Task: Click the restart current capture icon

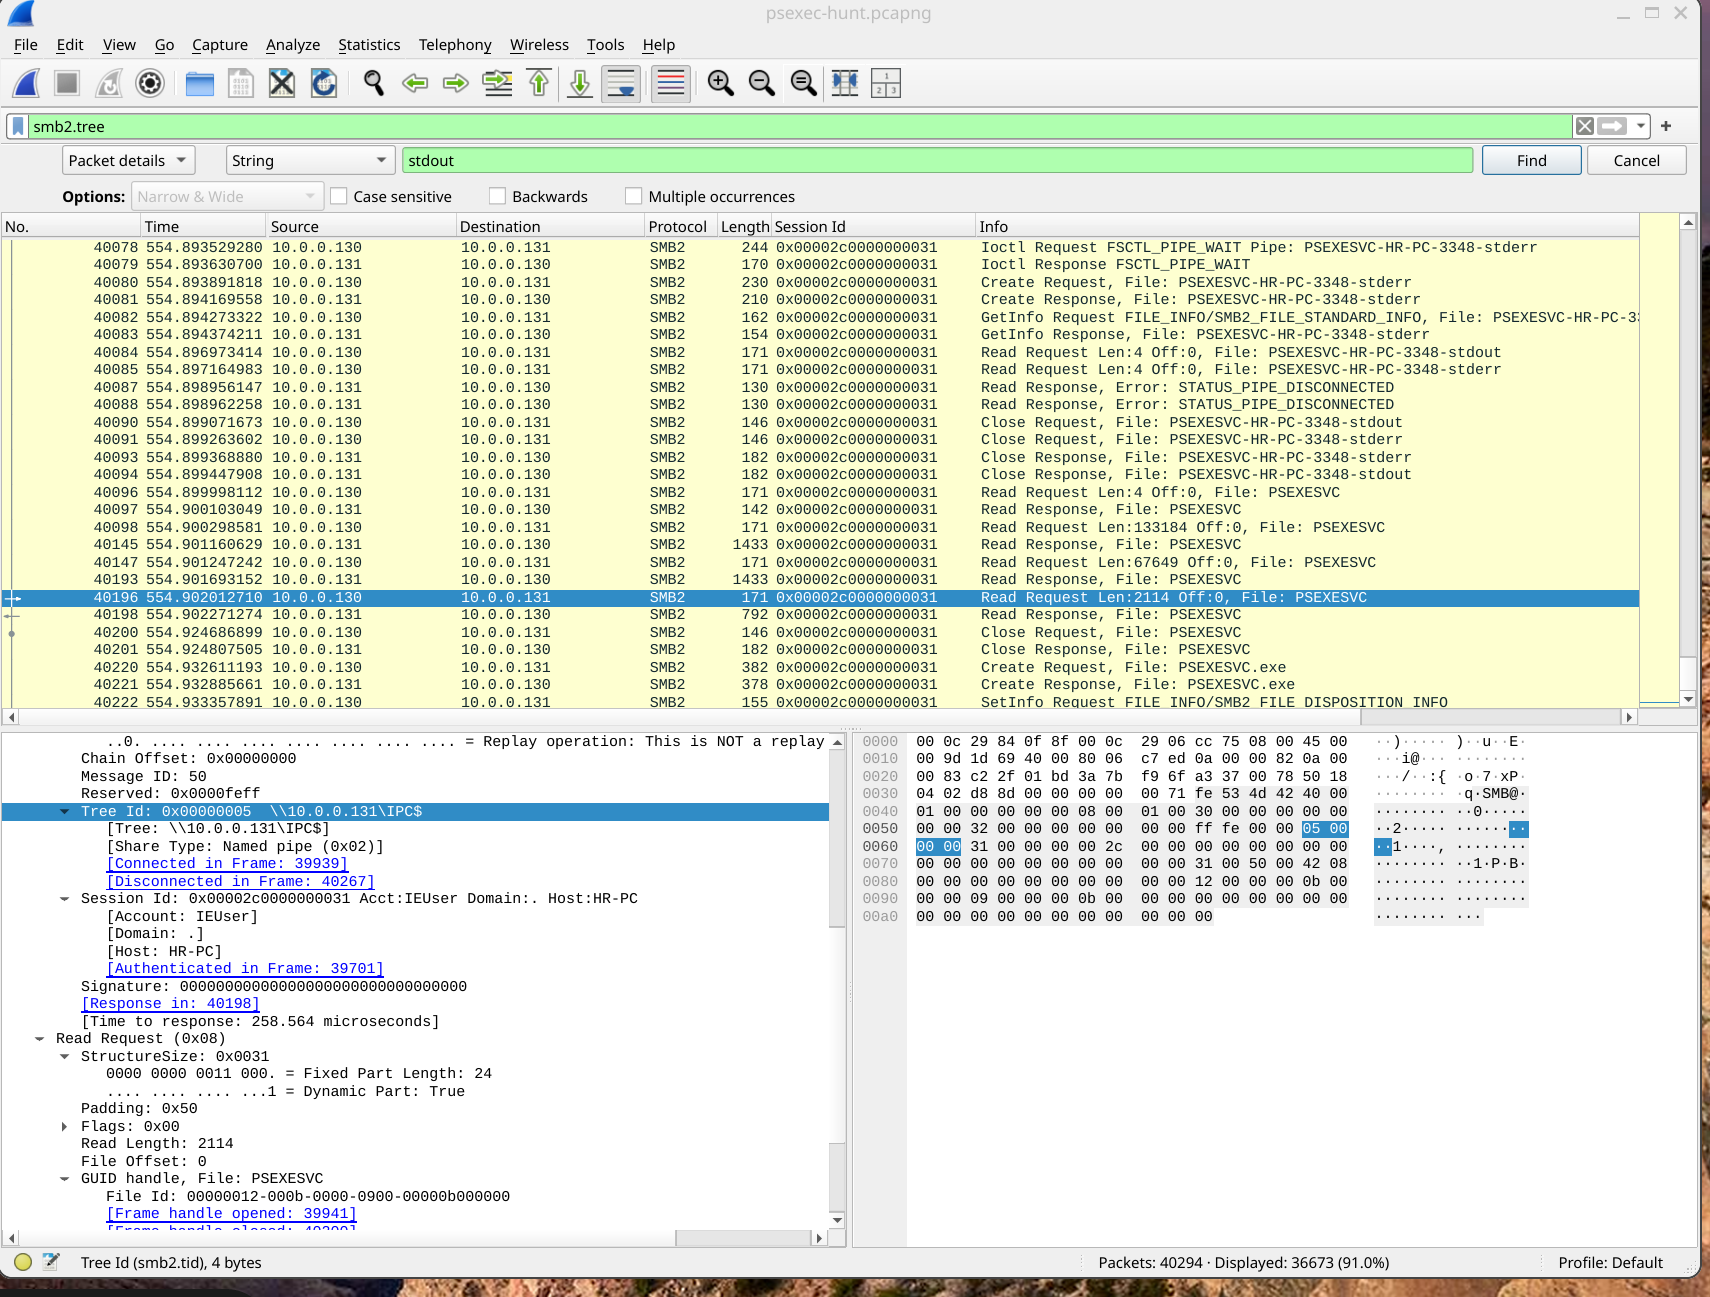Action: pos(108,83)
